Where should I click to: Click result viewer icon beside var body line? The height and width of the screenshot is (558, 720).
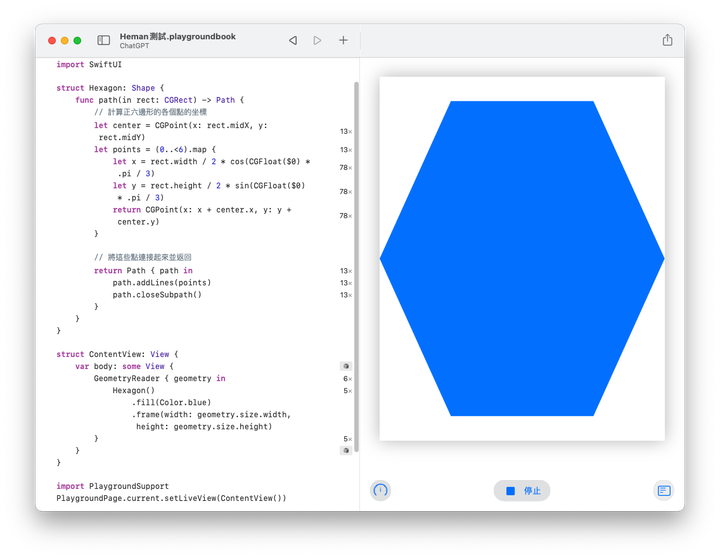pos(346,367)
